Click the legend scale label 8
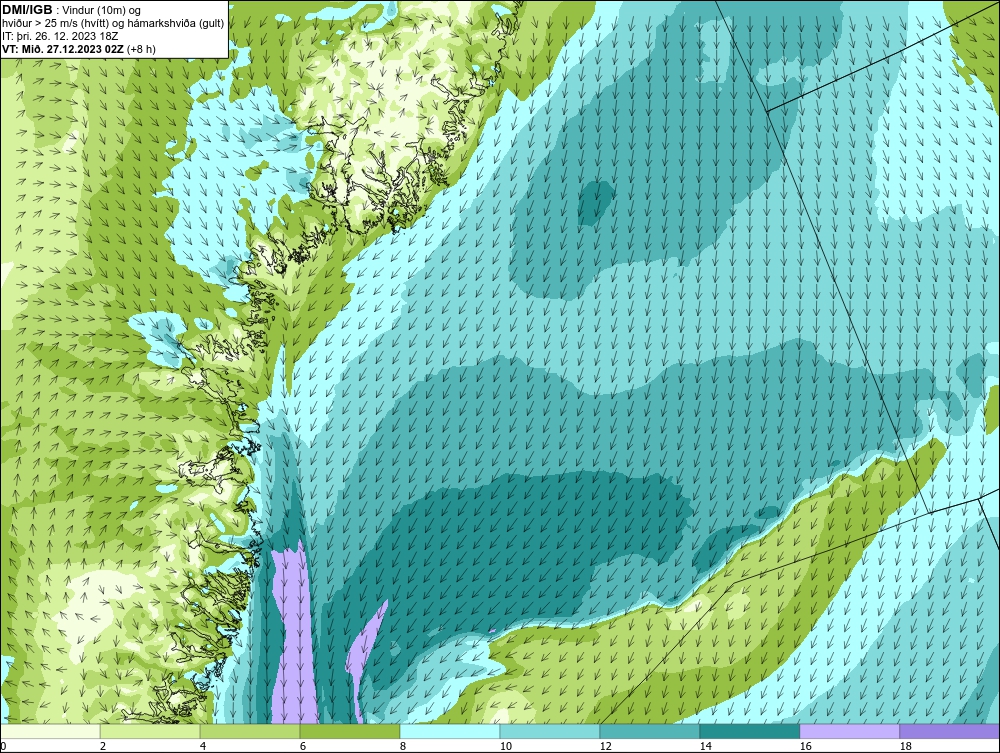The image size is (1000, 753). [x=403, y=746]
